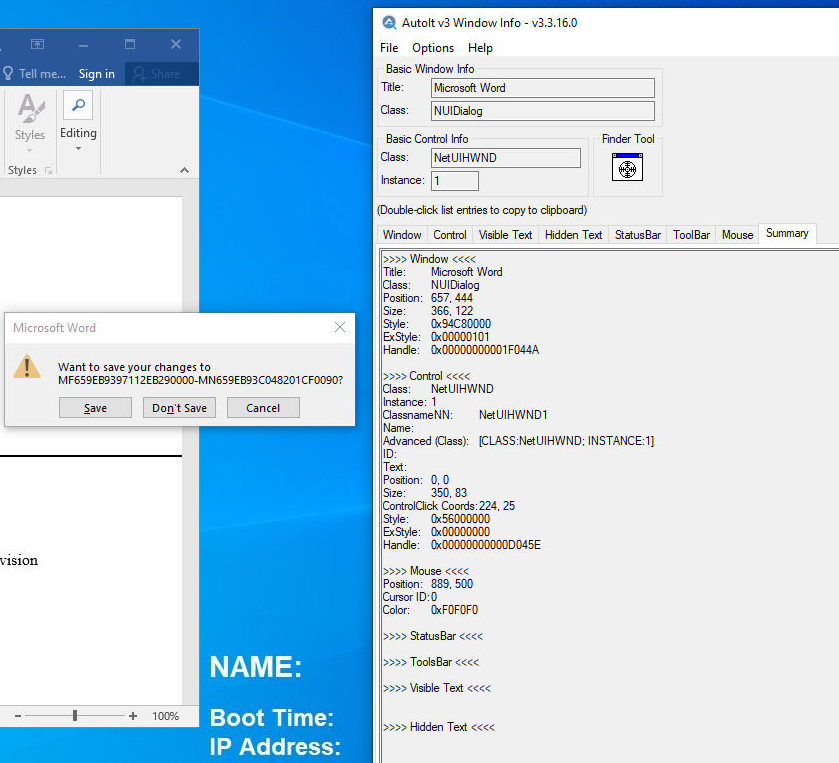The height and width of the screenshot is (763, 839).
Task: Select the Summary tab
Action: [787, 233]
